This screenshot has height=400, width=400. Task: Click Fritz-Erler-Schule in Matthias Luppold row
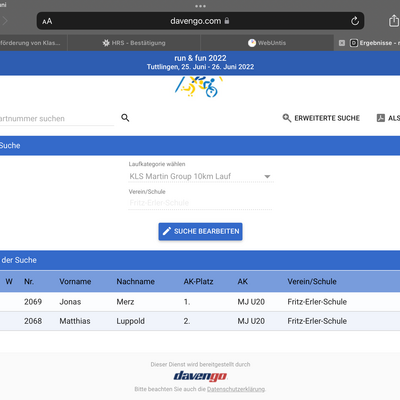pos(317,321)
